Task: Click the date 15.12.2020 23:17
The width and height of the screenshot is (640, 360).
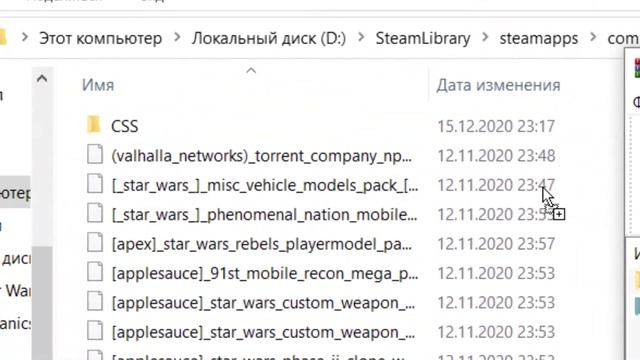Action: click(x=496, y=126)
